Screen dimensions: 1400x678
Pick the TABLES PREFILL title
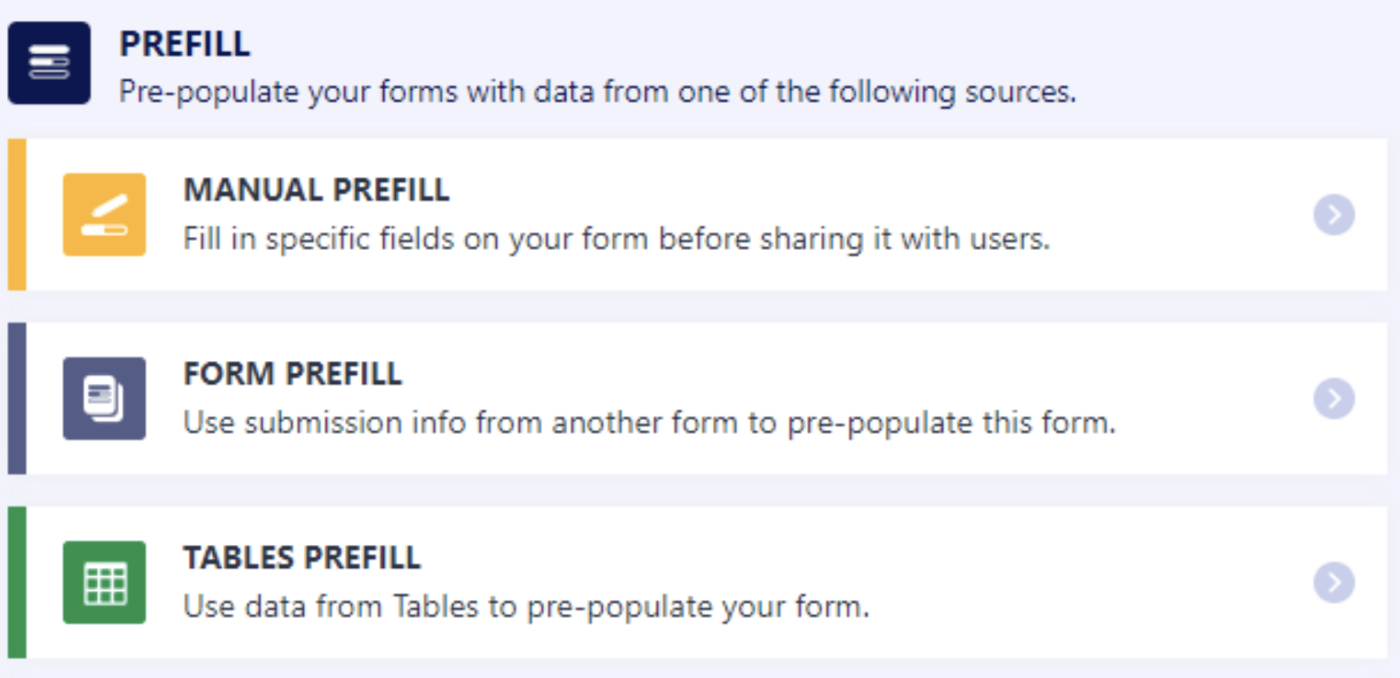click(x=302, y=558)
